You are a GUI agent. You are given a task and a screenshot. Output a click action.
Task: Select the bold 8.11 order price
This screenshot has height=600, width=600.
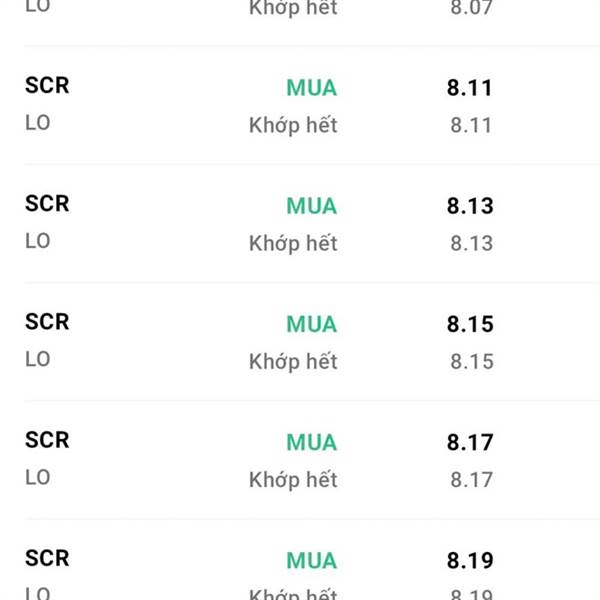pos(470,88)
